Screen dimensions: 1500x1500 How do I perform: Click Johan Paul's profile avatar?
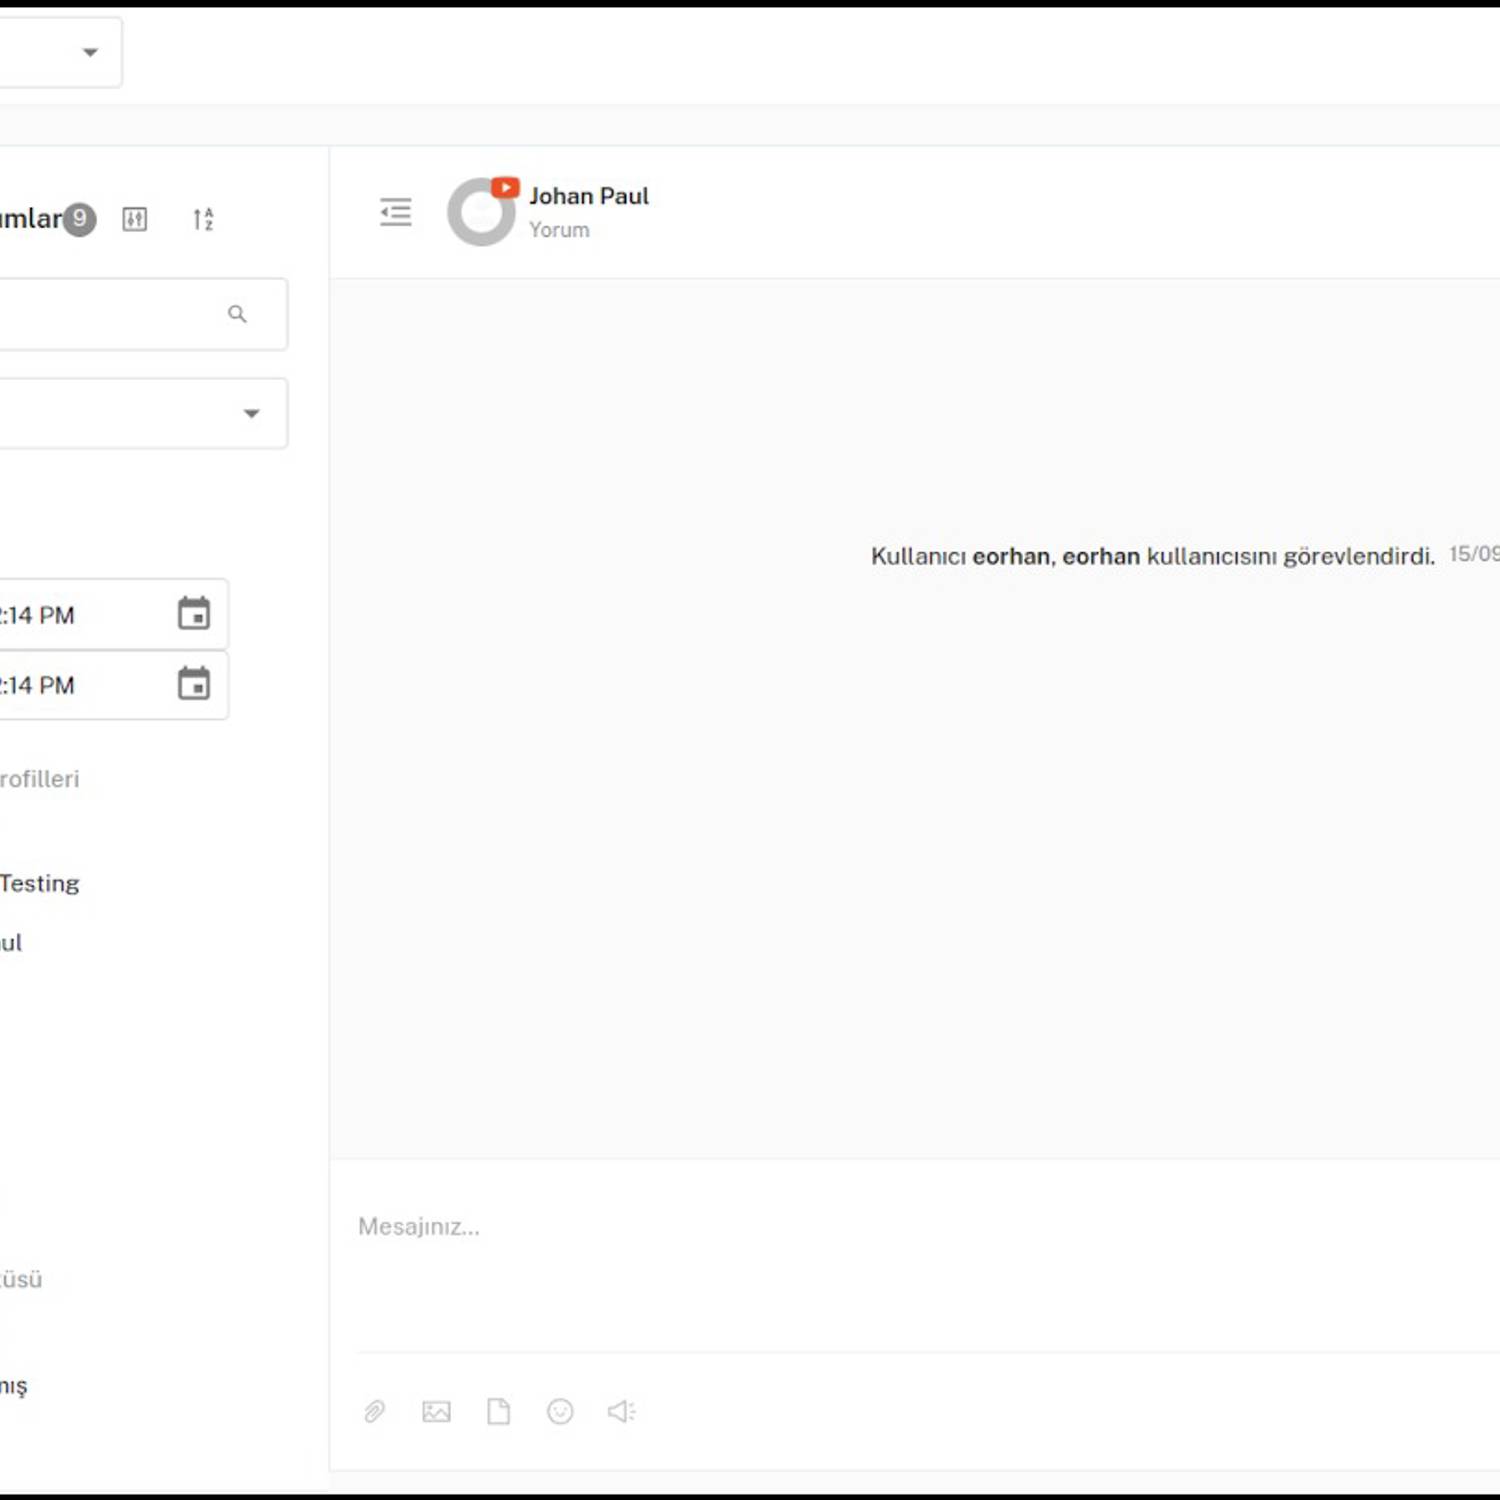pos(482,212)
